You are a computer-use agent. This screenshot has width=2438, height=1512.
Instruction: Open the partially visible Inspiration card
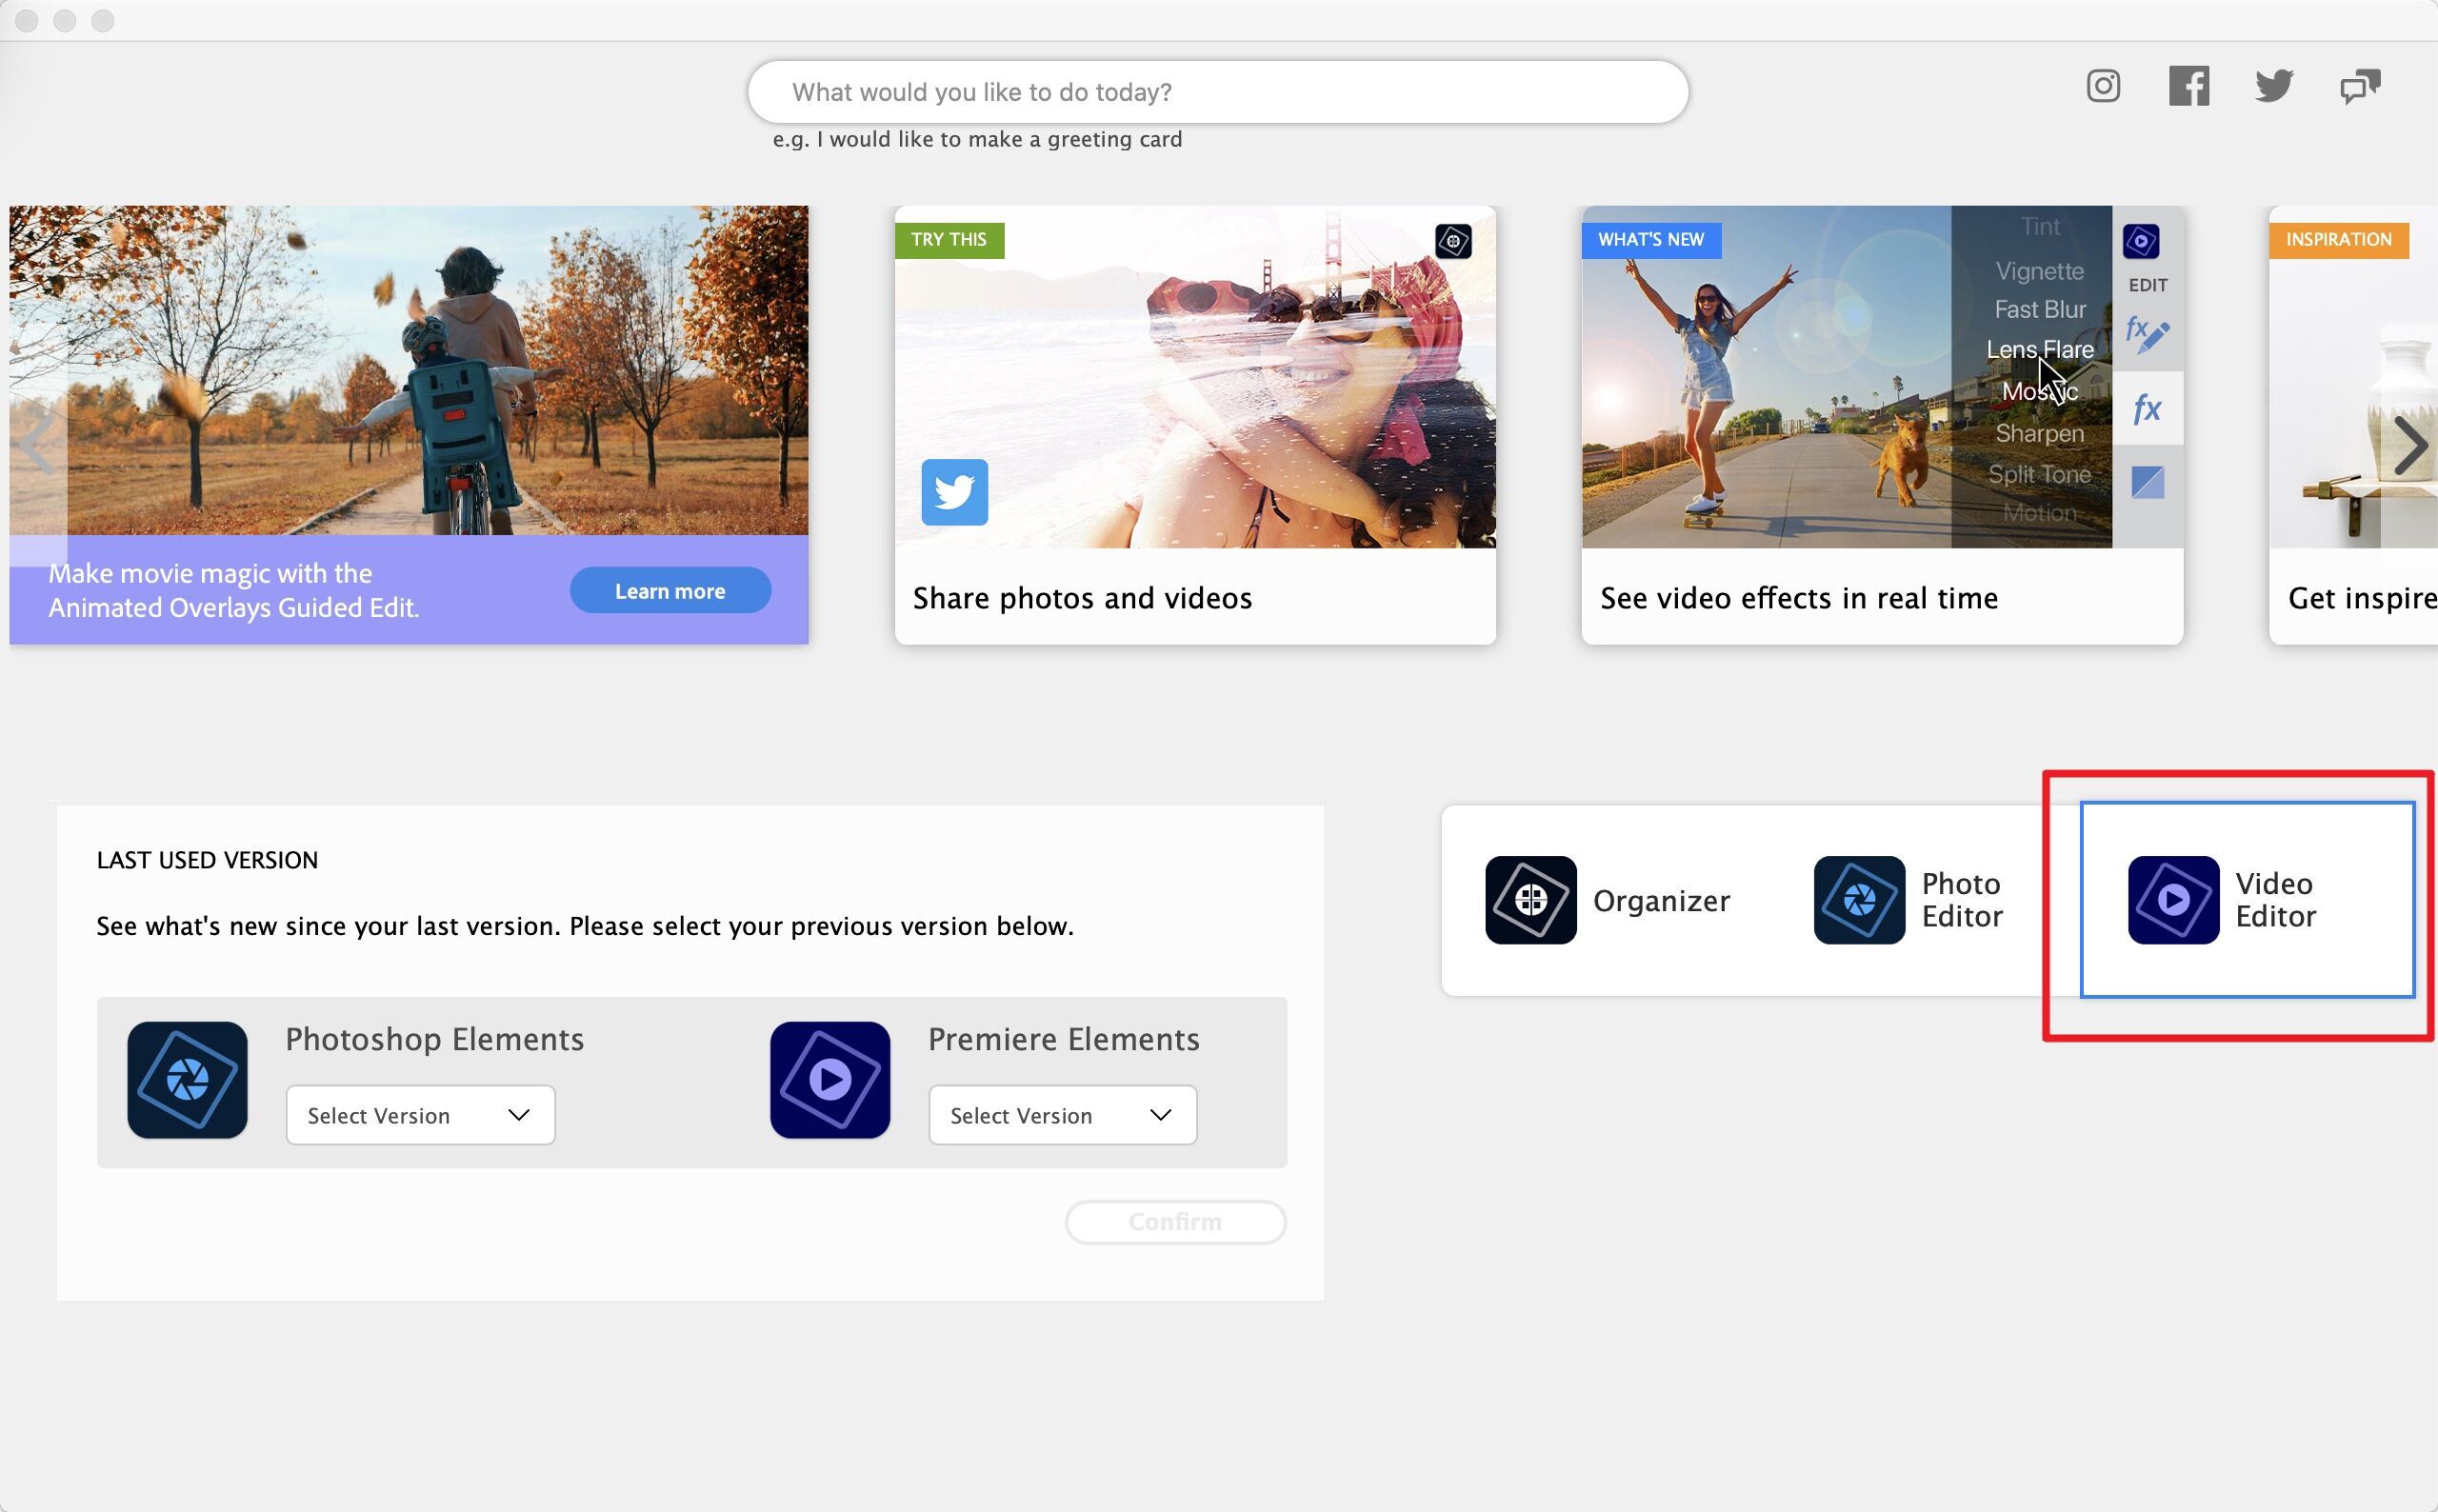(2353, 425)
